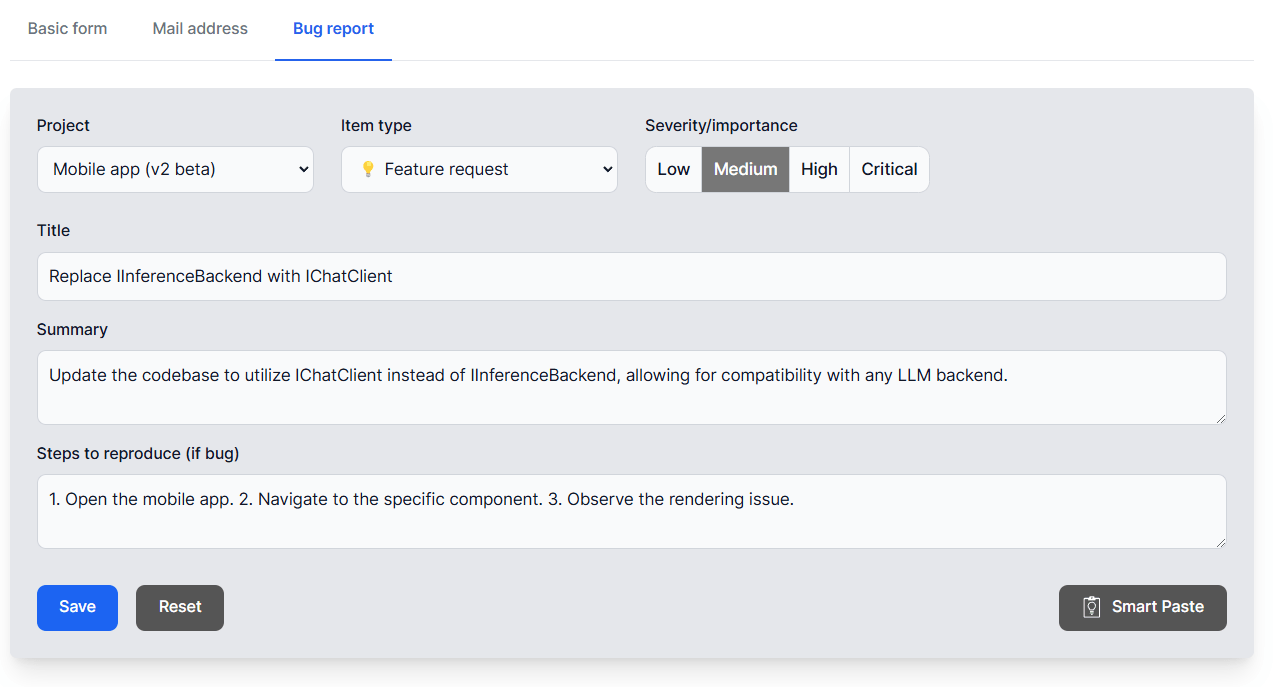Expand the Feature request combo box
1274x687 pixels.
479,169
